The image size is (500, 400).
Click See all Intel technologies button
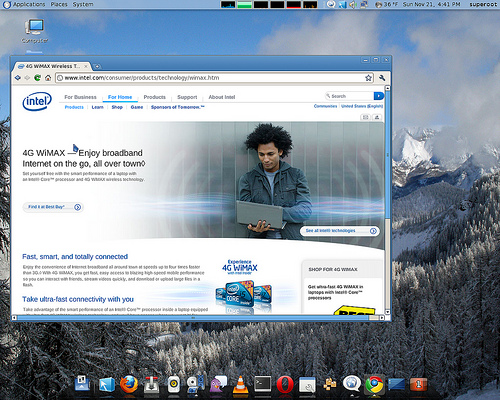[x=340, y=231]
